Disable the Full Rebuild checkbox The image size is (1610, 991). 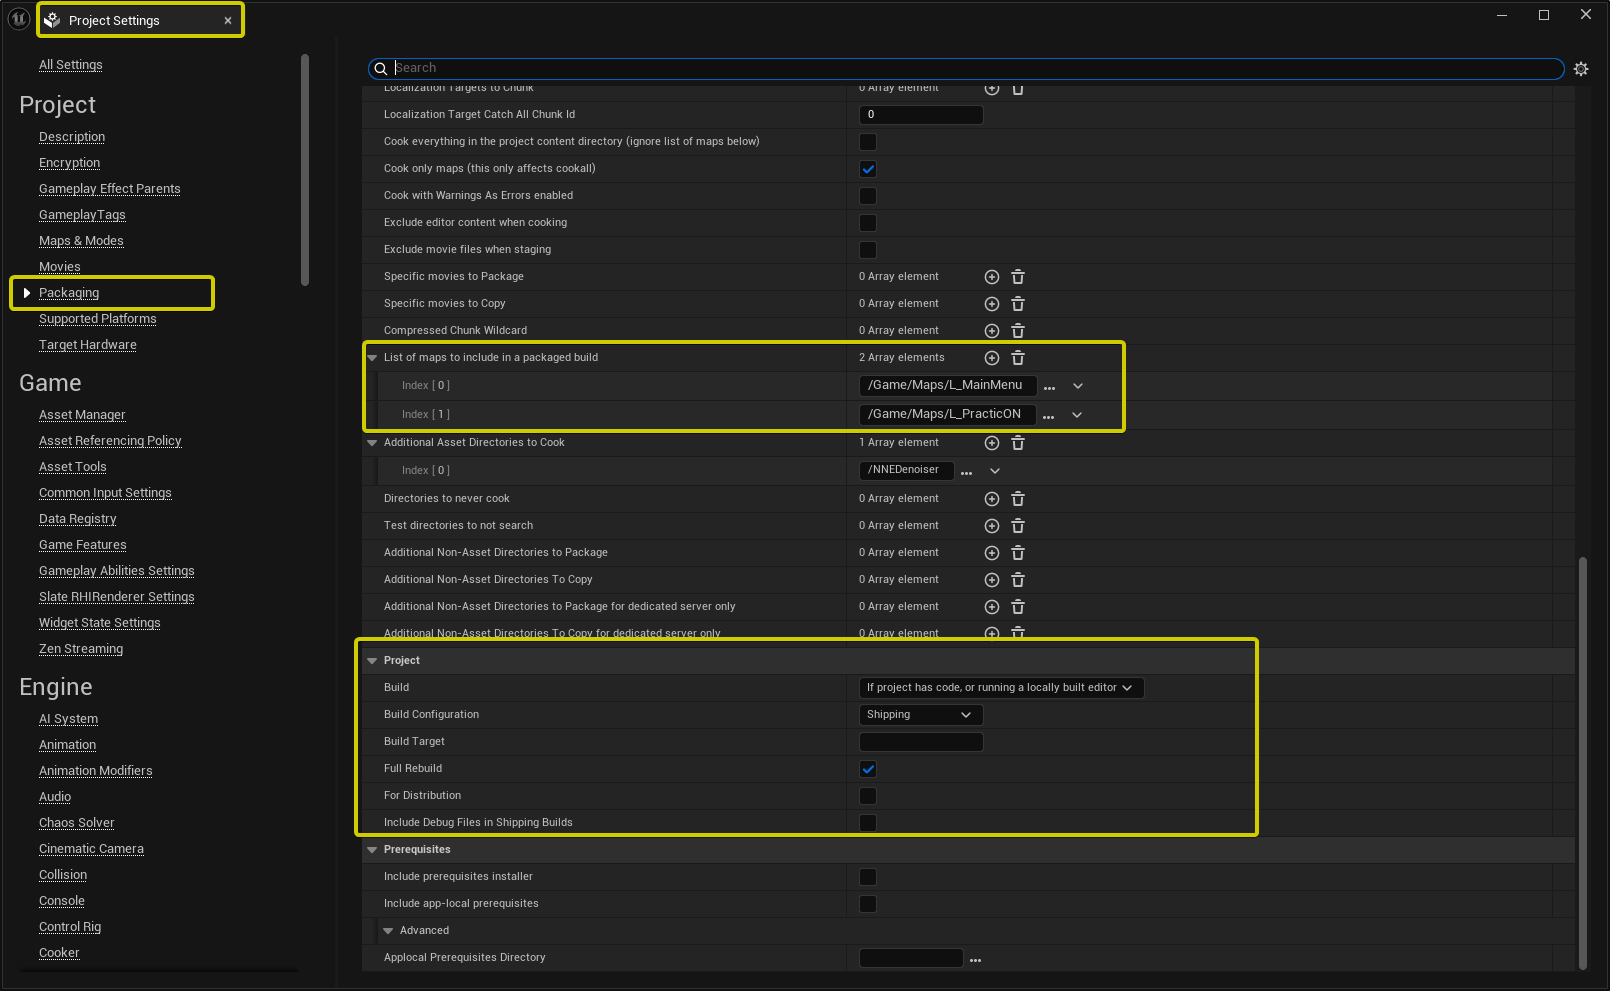point(868,769)
